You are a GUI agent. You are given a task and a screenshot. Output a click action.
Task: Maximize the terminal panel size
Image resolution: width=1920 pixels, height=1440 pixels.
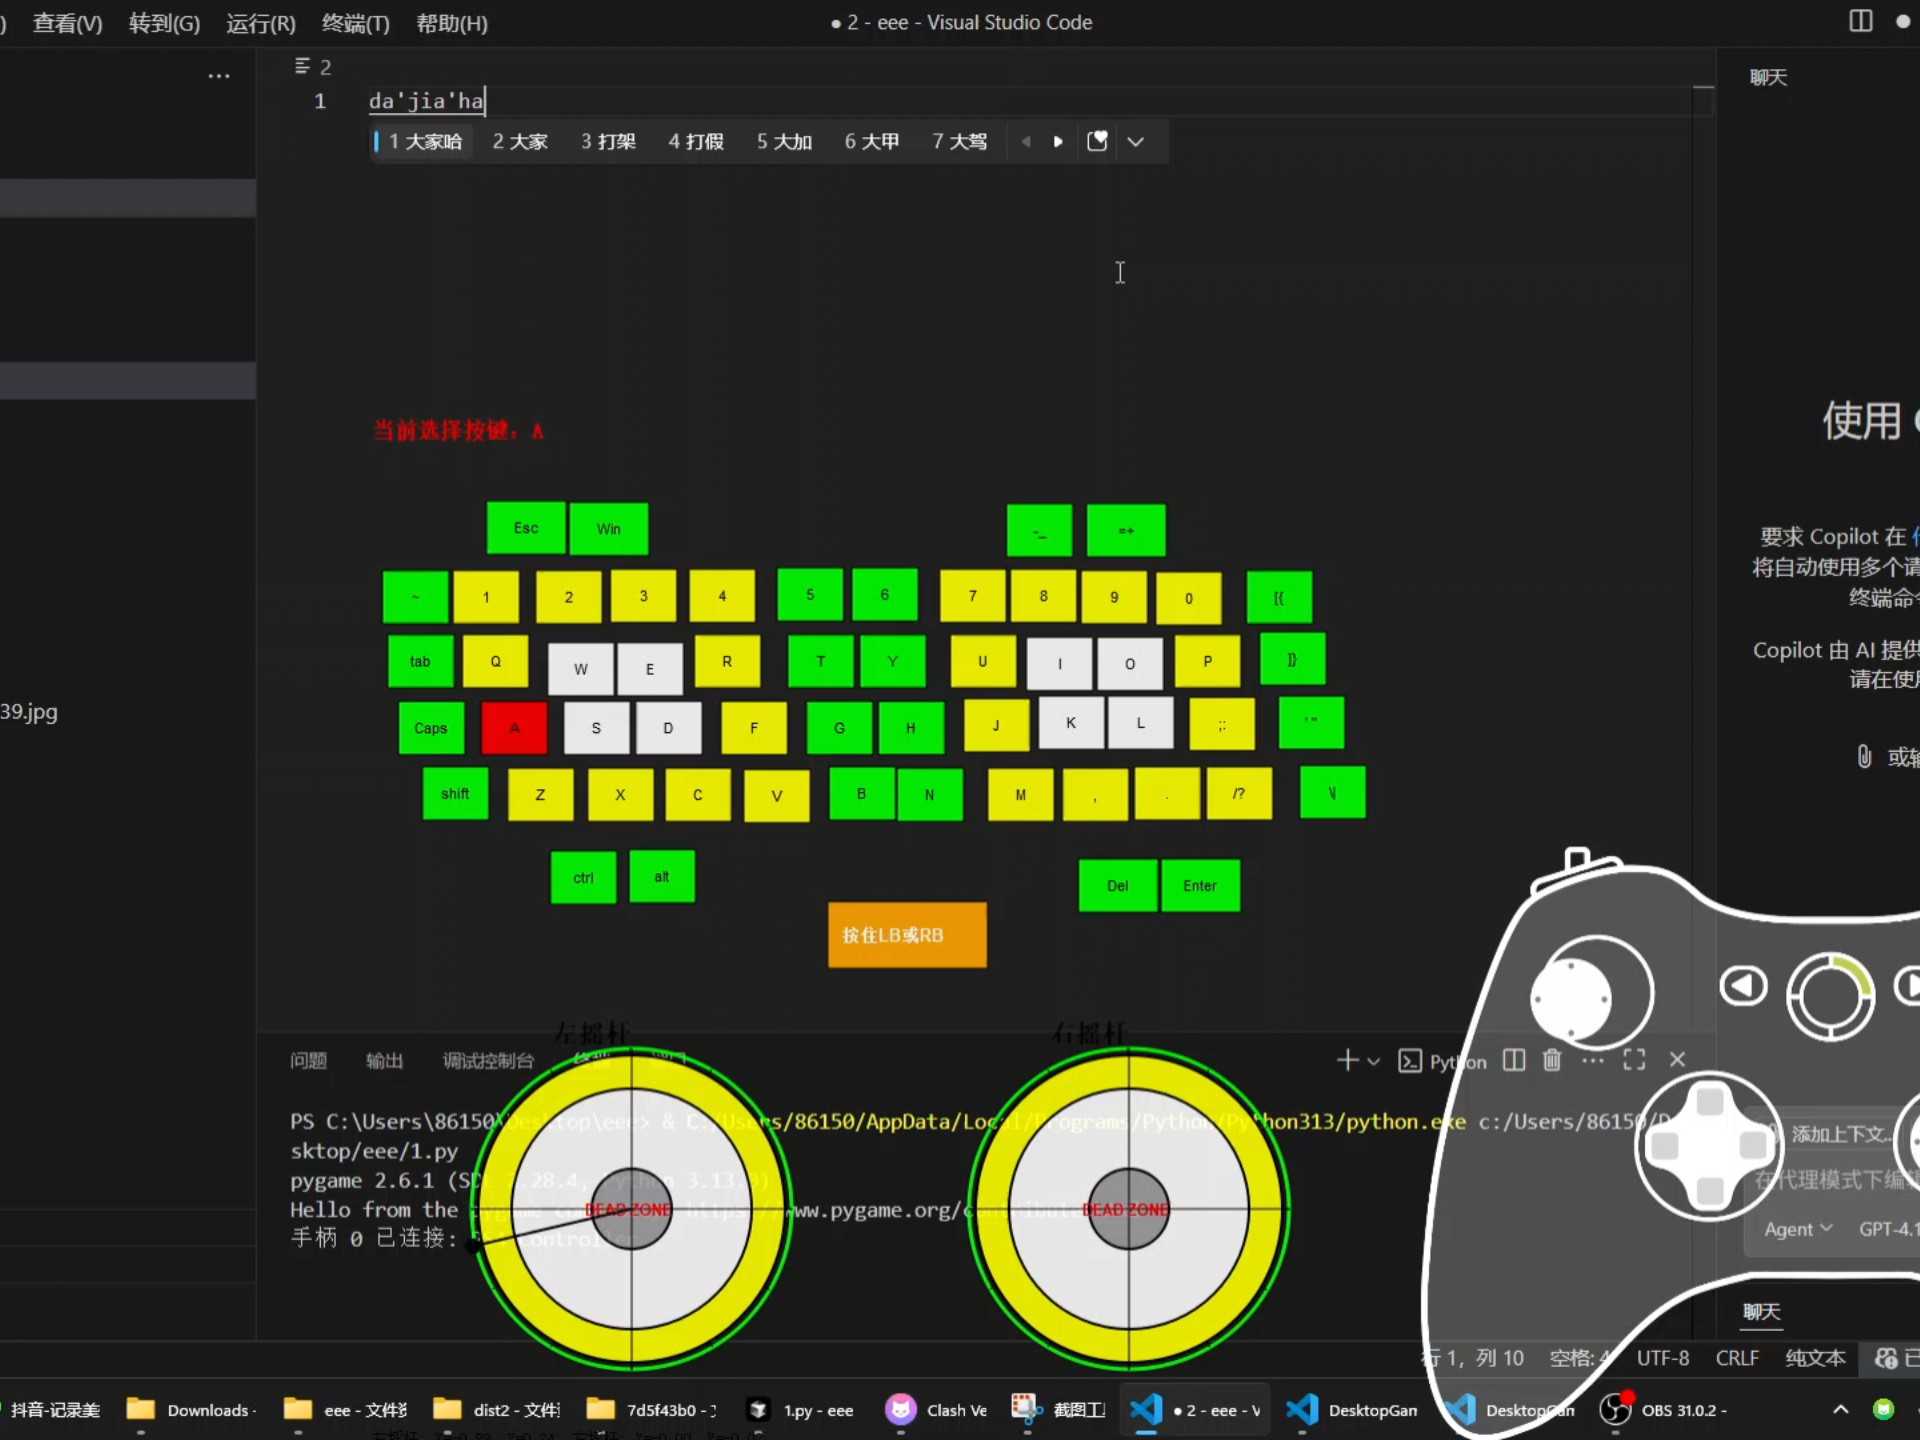1634,1060
